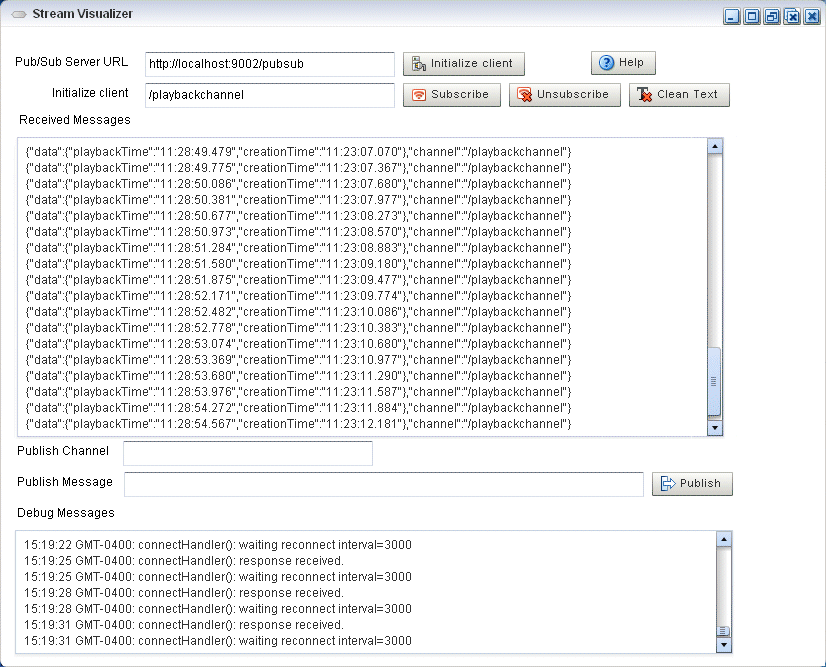Viewport: 826px width, 667px height.
Task: Click the message with playbackTime 11:28:54.567
Action: (299, 424)
